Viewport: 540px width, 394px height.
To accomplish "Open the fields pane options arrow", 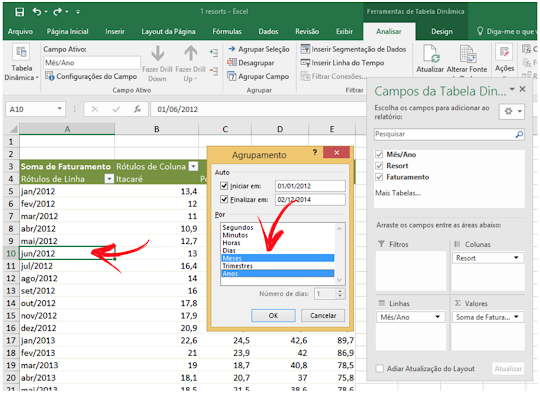I will point(512,89).
